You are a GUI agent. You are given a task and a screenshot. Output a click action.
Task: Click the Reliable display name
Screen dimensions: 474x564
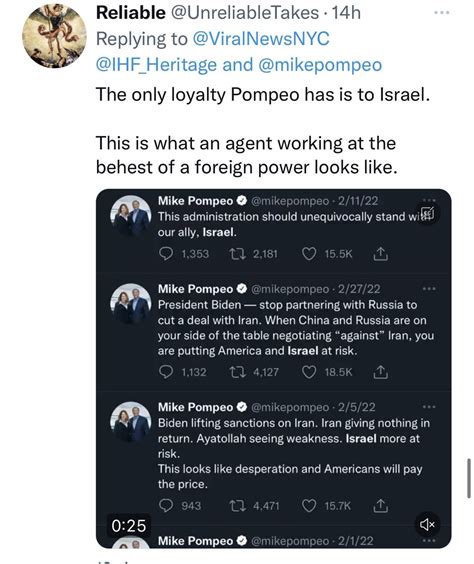131,13
